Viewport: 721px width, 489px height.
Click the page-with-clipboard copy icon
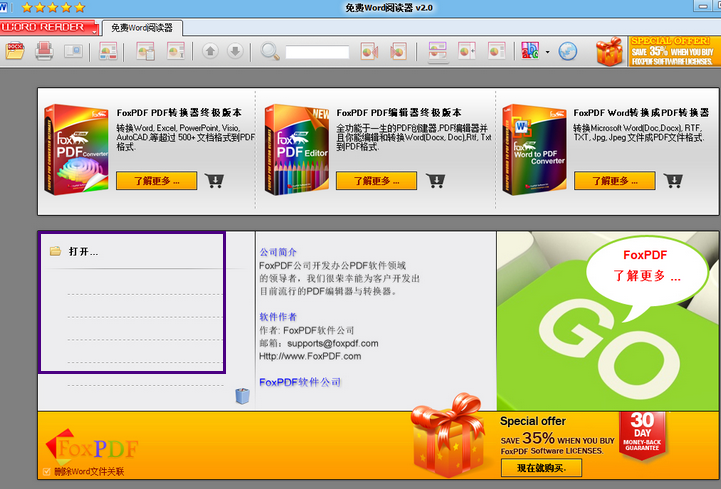click(145, 51)
